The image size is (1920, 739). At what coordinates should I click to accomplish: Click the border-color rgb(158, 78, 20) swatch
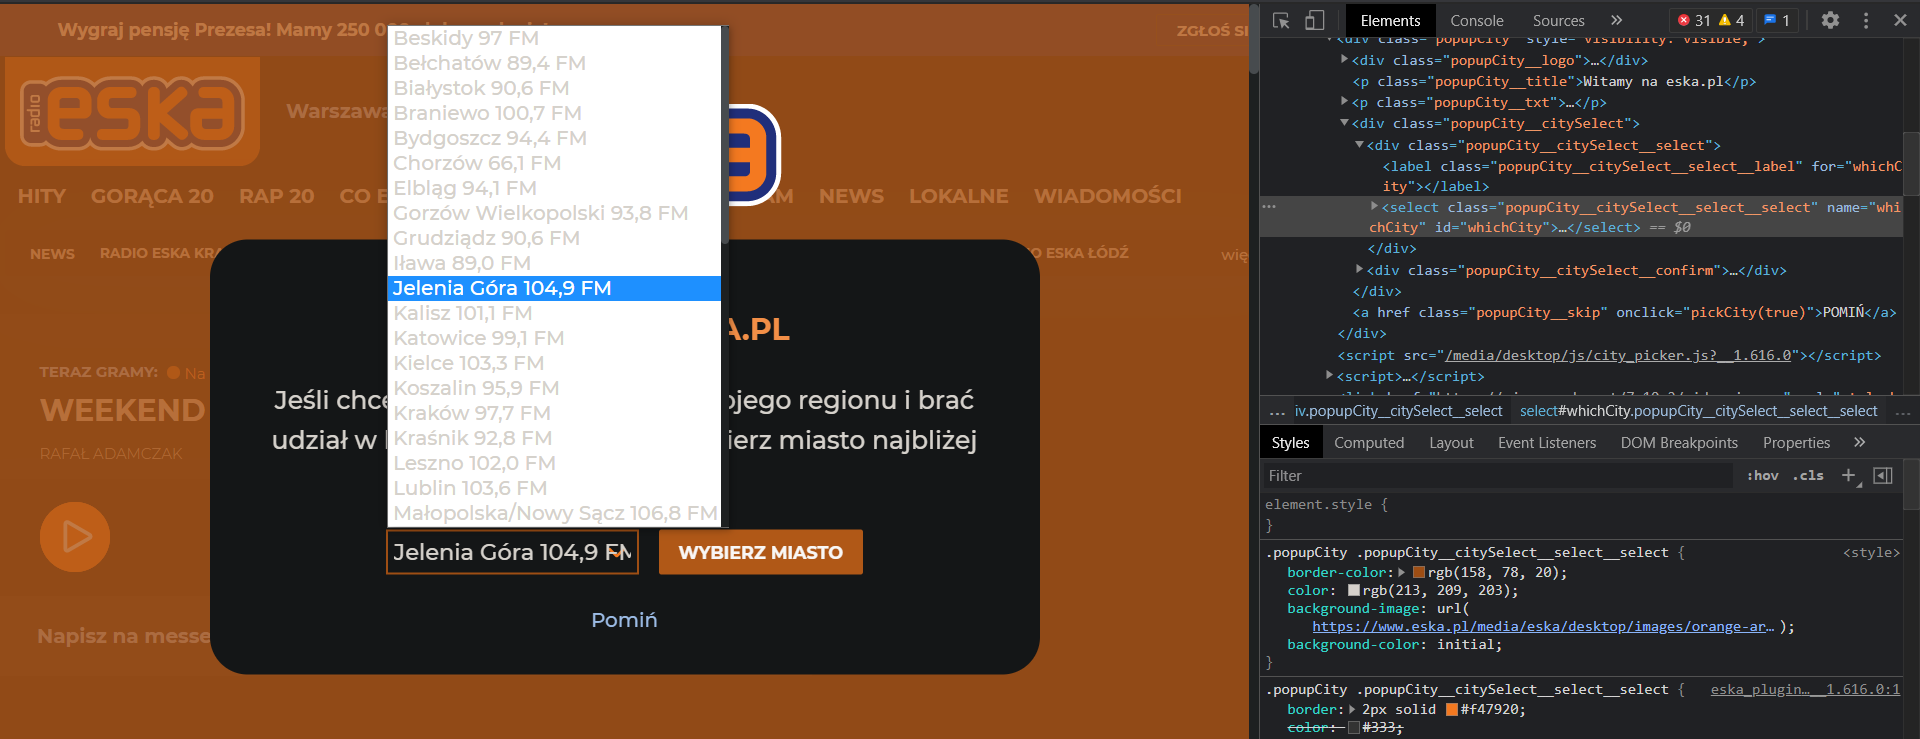coord(1419,573)
